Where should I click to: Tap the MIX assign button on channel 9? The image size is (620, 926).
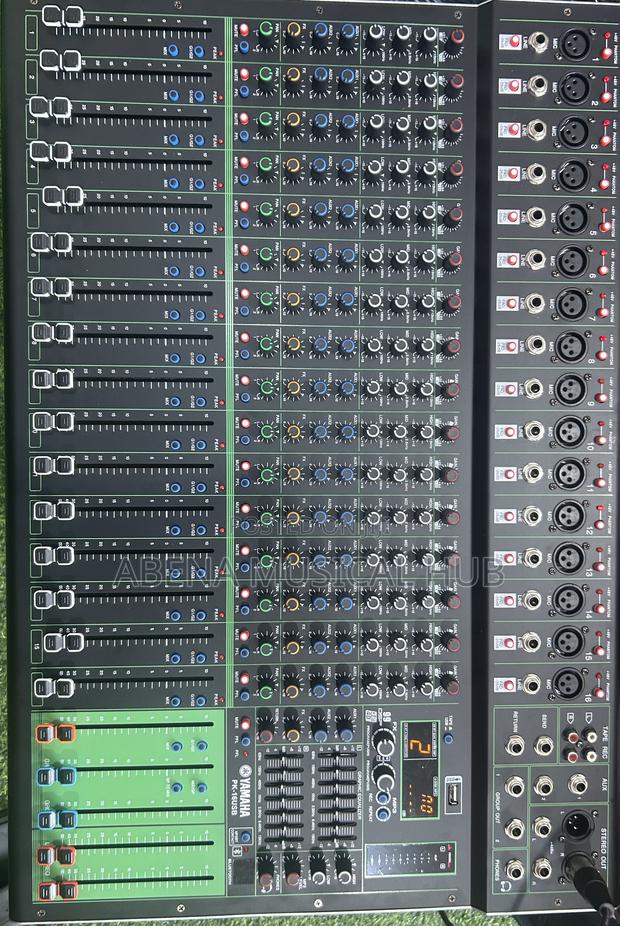coord(175,402)
